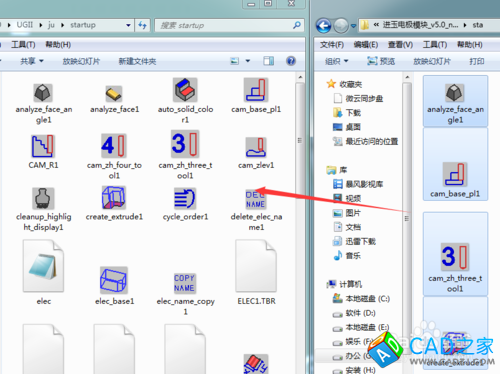Open 查看(V) menu in right window

[400, 45]
